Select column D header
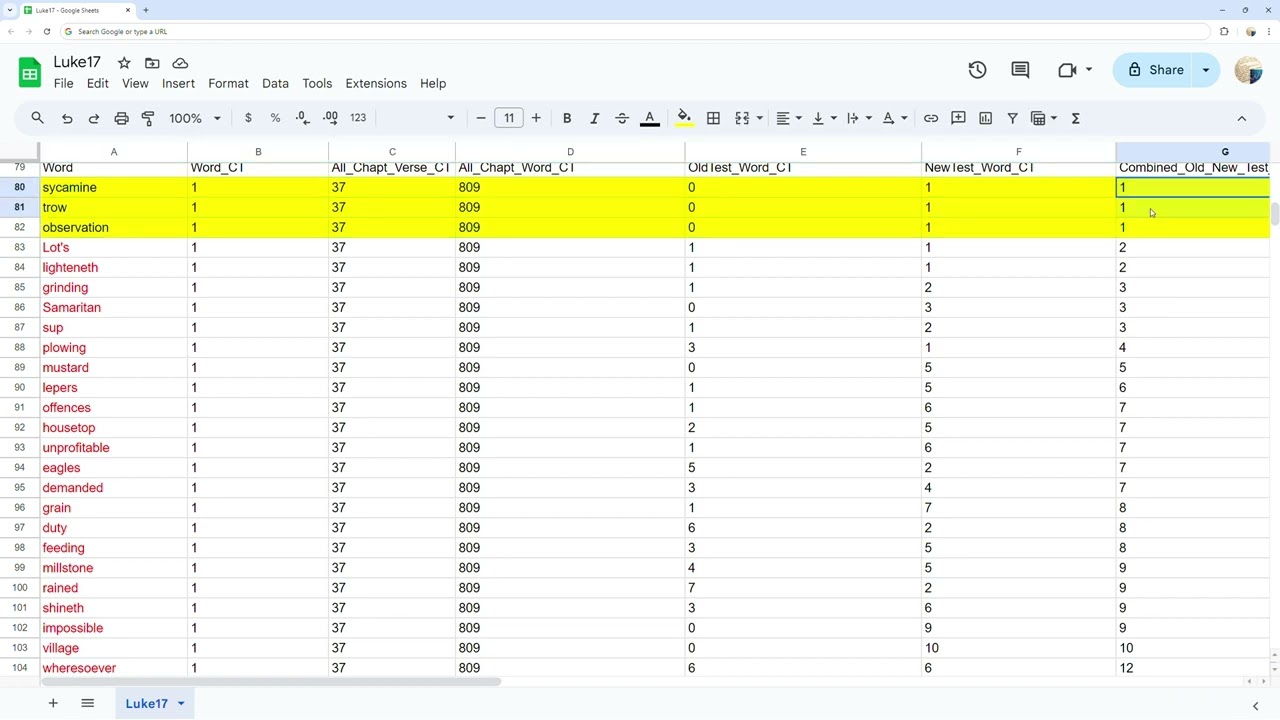This screenshot has width=1280, height=720. point(570,152)
